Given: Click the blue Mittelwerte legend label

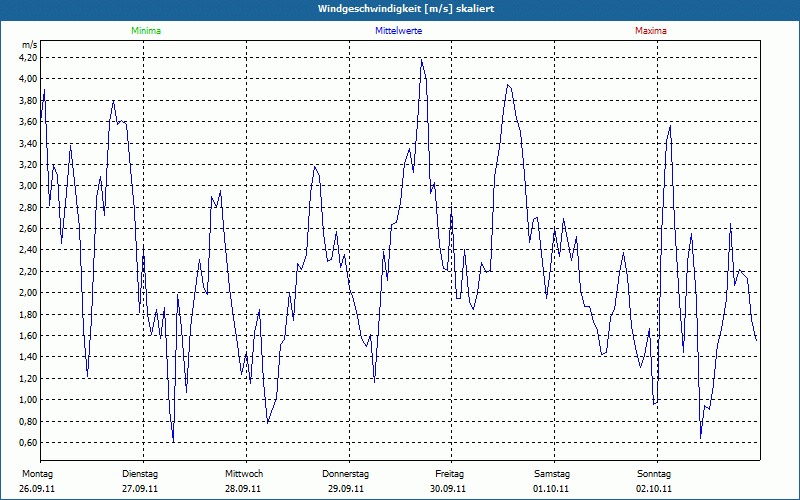Looking at the screenshot, I should pyautogui.click(x=398, y=31).
